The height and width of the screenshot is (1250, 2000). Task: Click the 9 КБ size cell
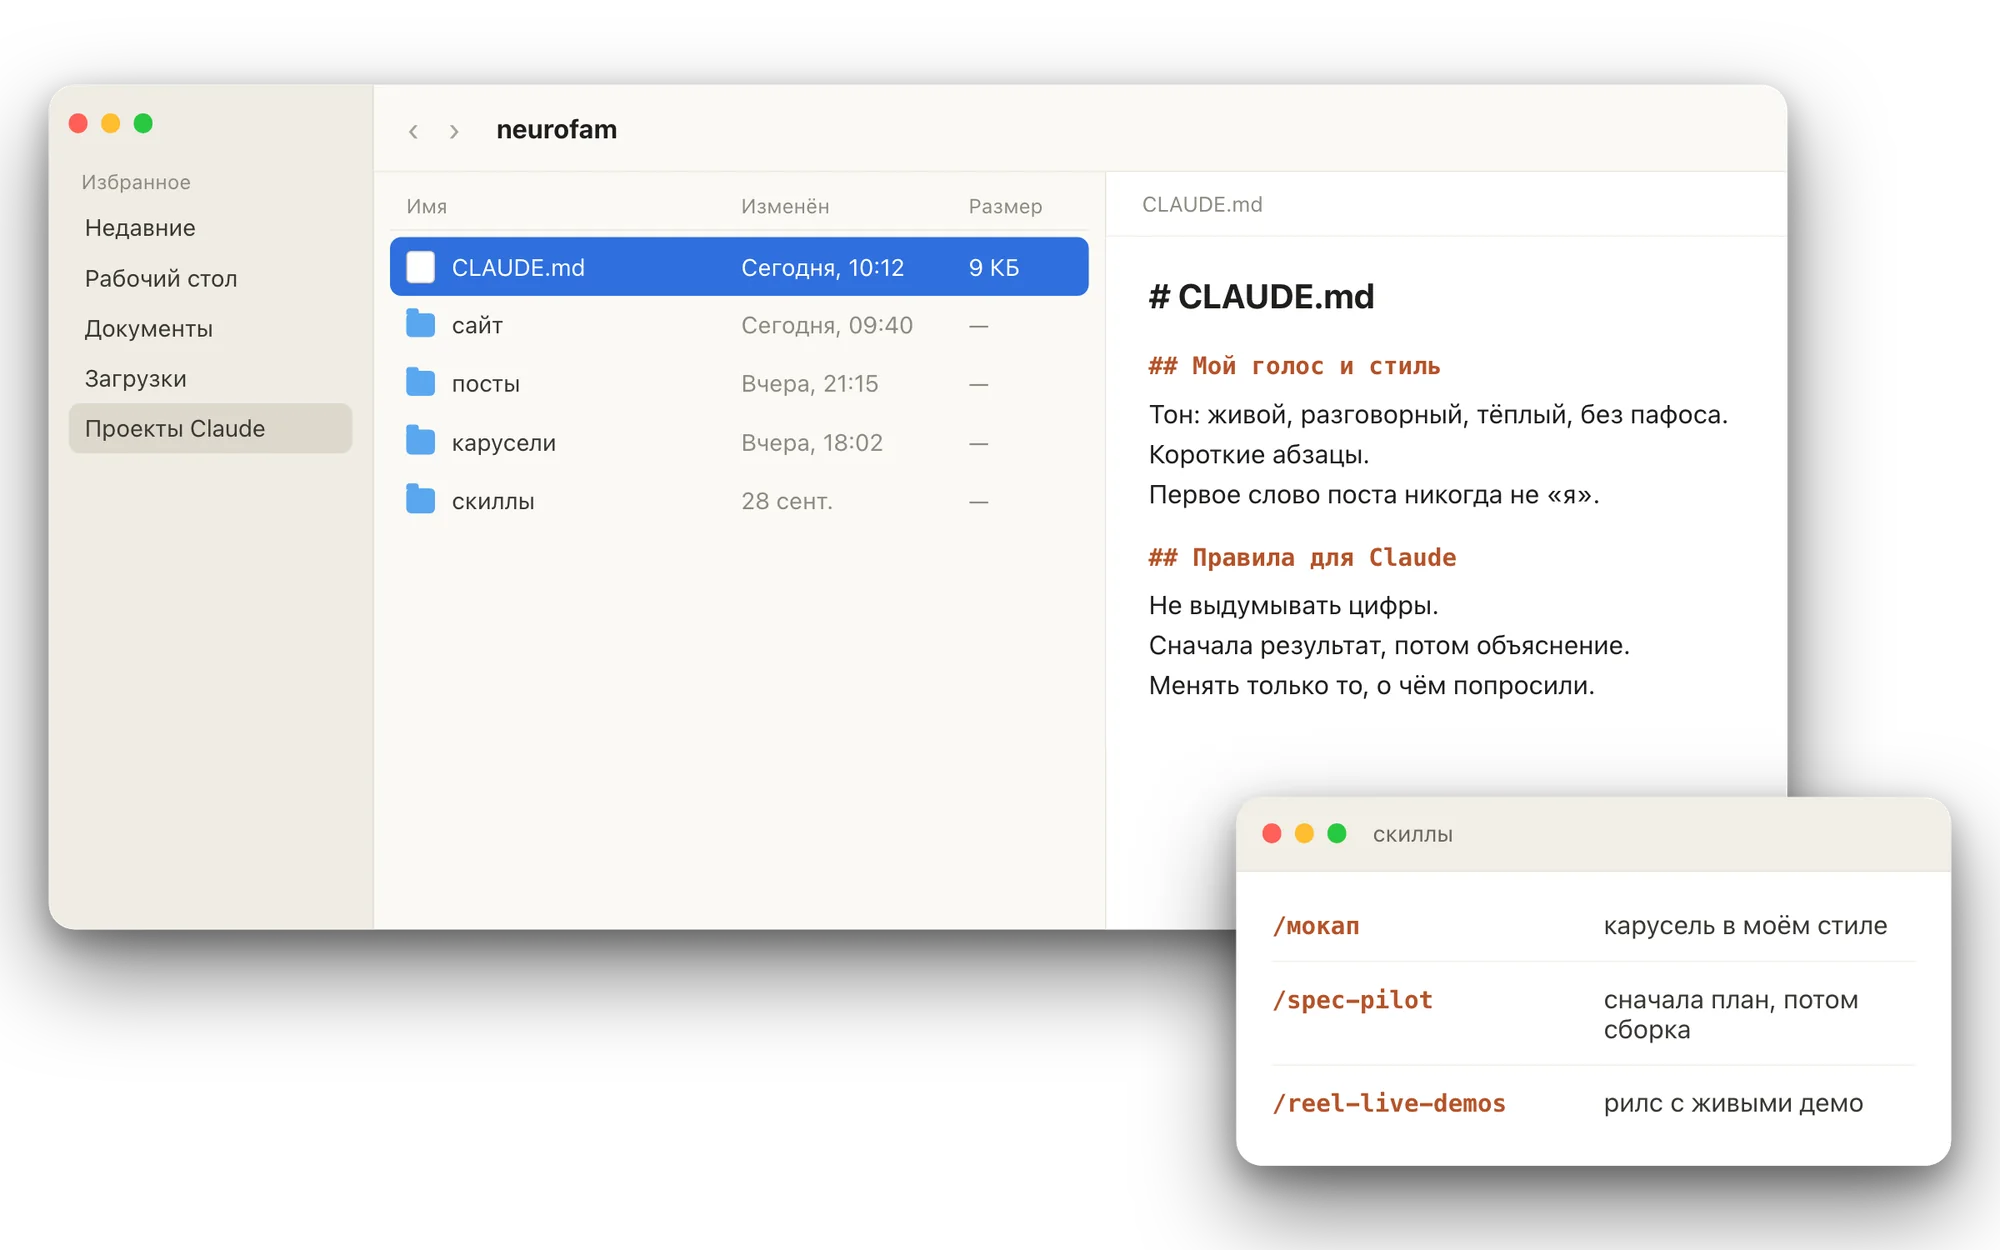pyautogui.click(x=994, y=268)
